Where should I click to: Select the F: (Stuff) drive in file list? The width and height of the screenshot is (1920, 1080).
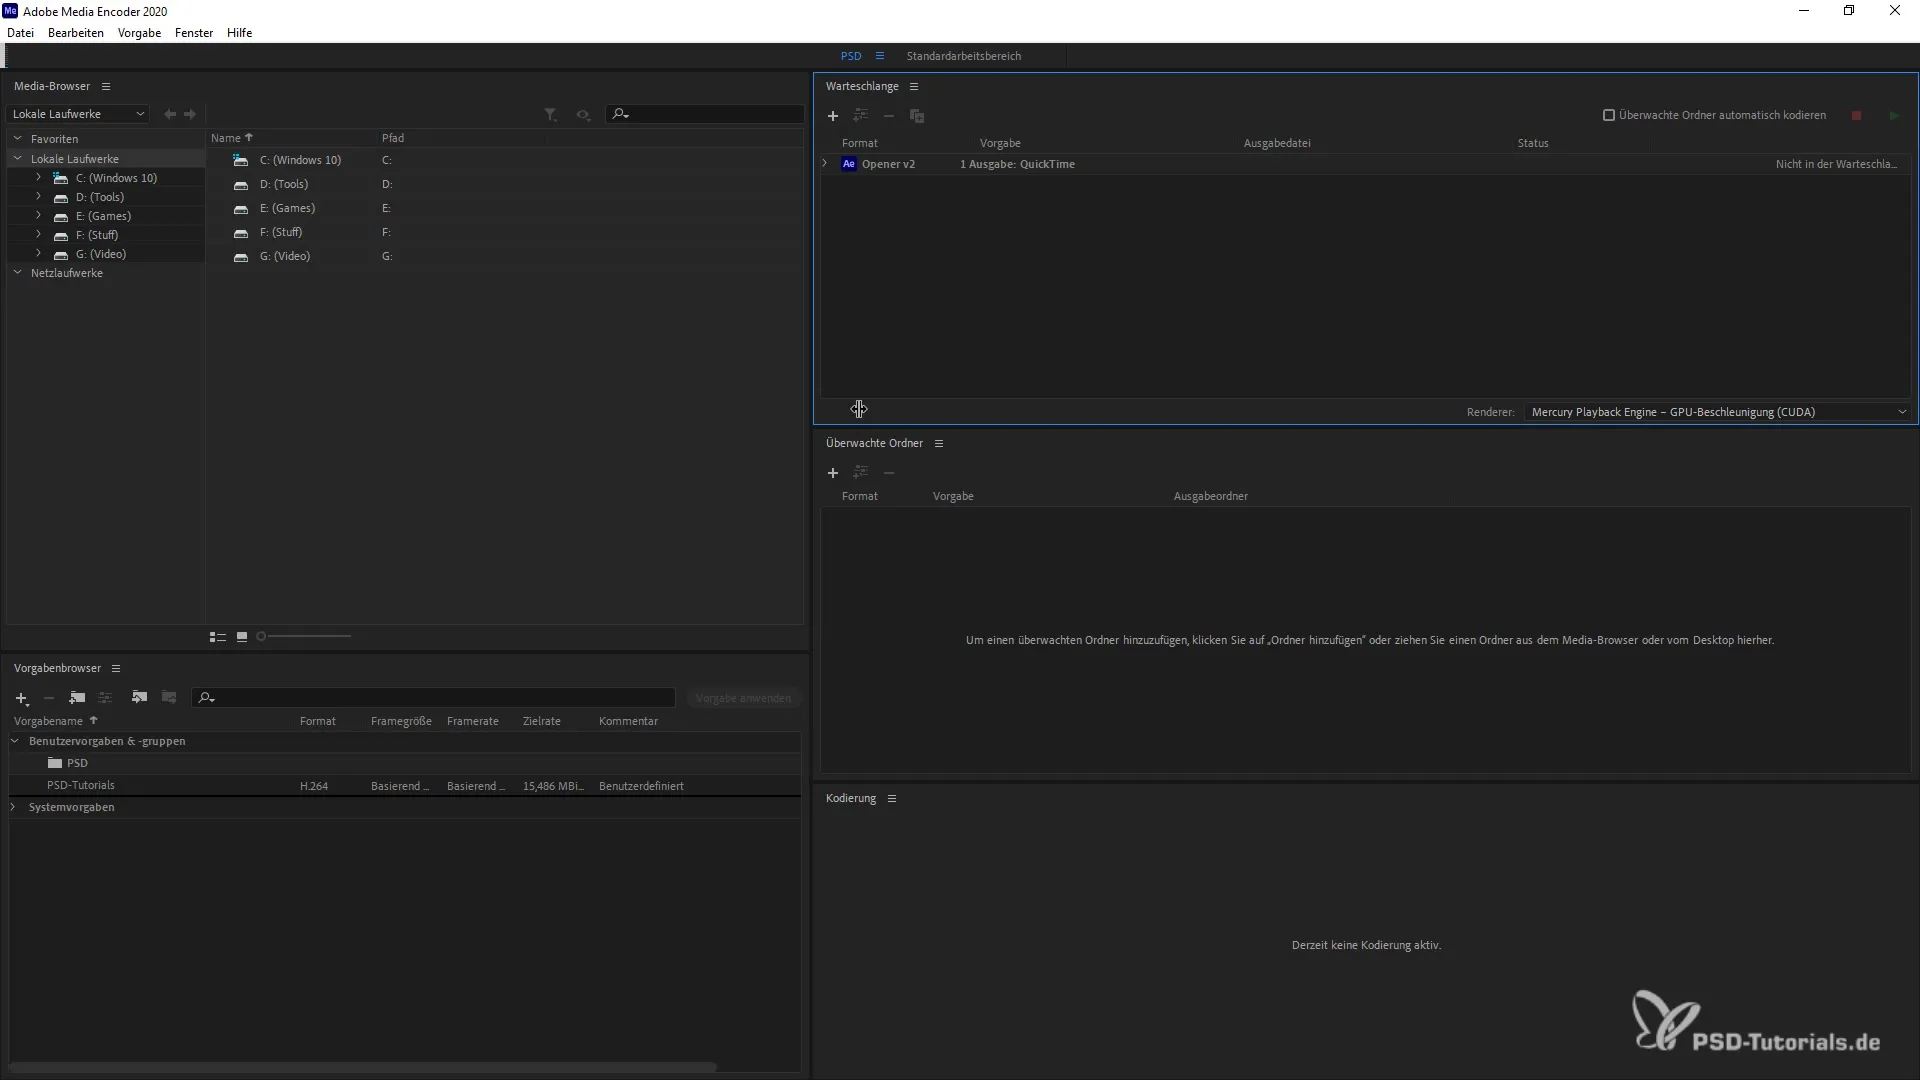coord(280,232)
